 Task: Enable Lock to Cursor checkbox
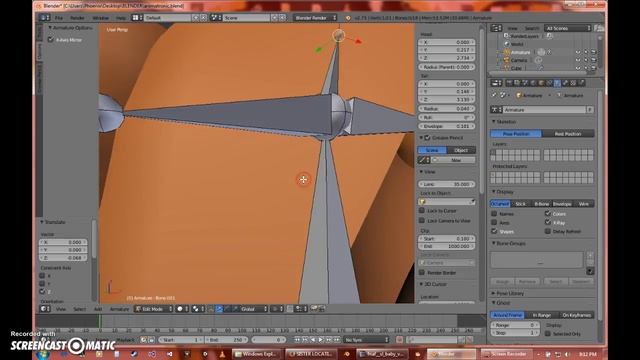[x=422, y=211]
